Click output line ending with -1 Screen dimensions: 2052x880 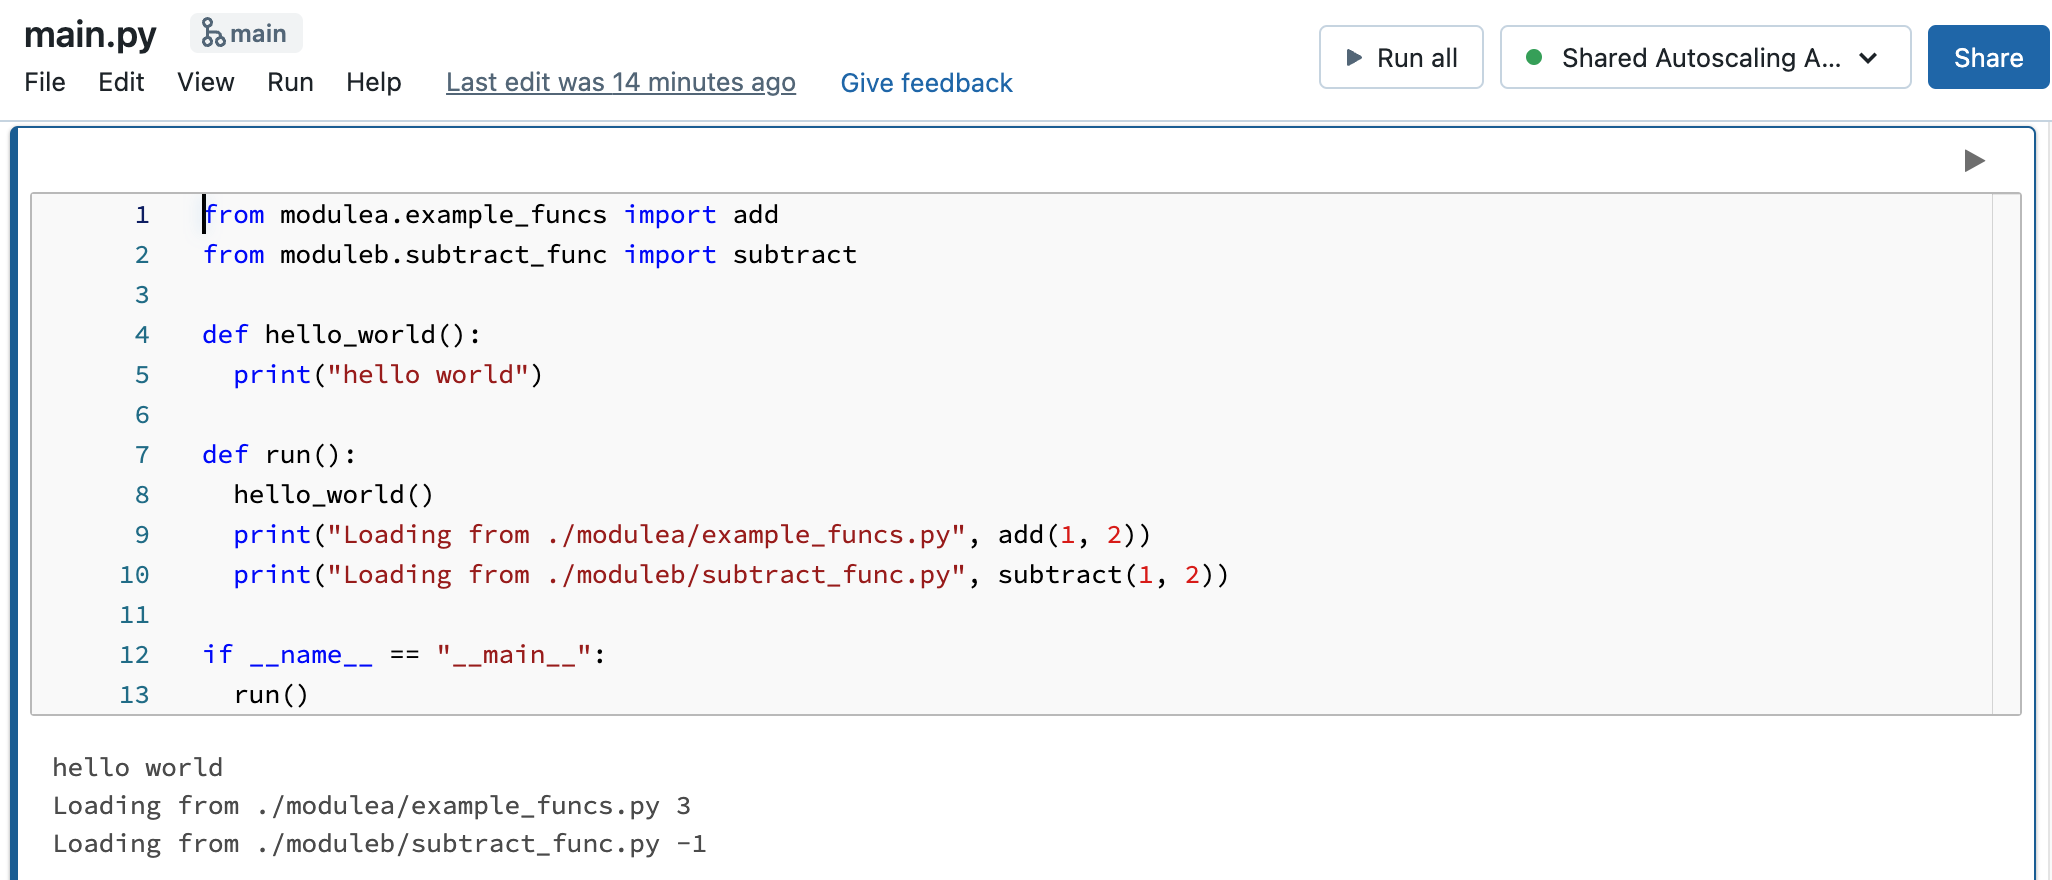pos(380,844)
